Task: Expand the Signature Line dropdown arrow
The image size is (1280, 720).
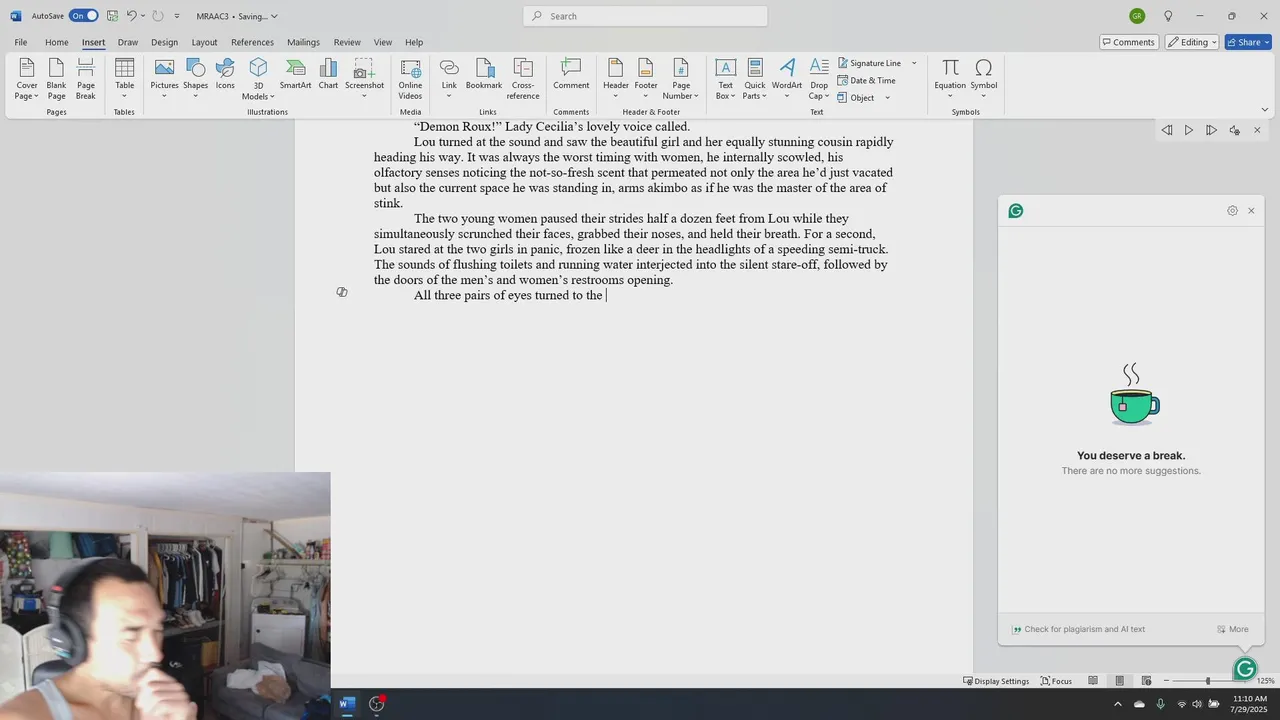Action: pos(914,63)
